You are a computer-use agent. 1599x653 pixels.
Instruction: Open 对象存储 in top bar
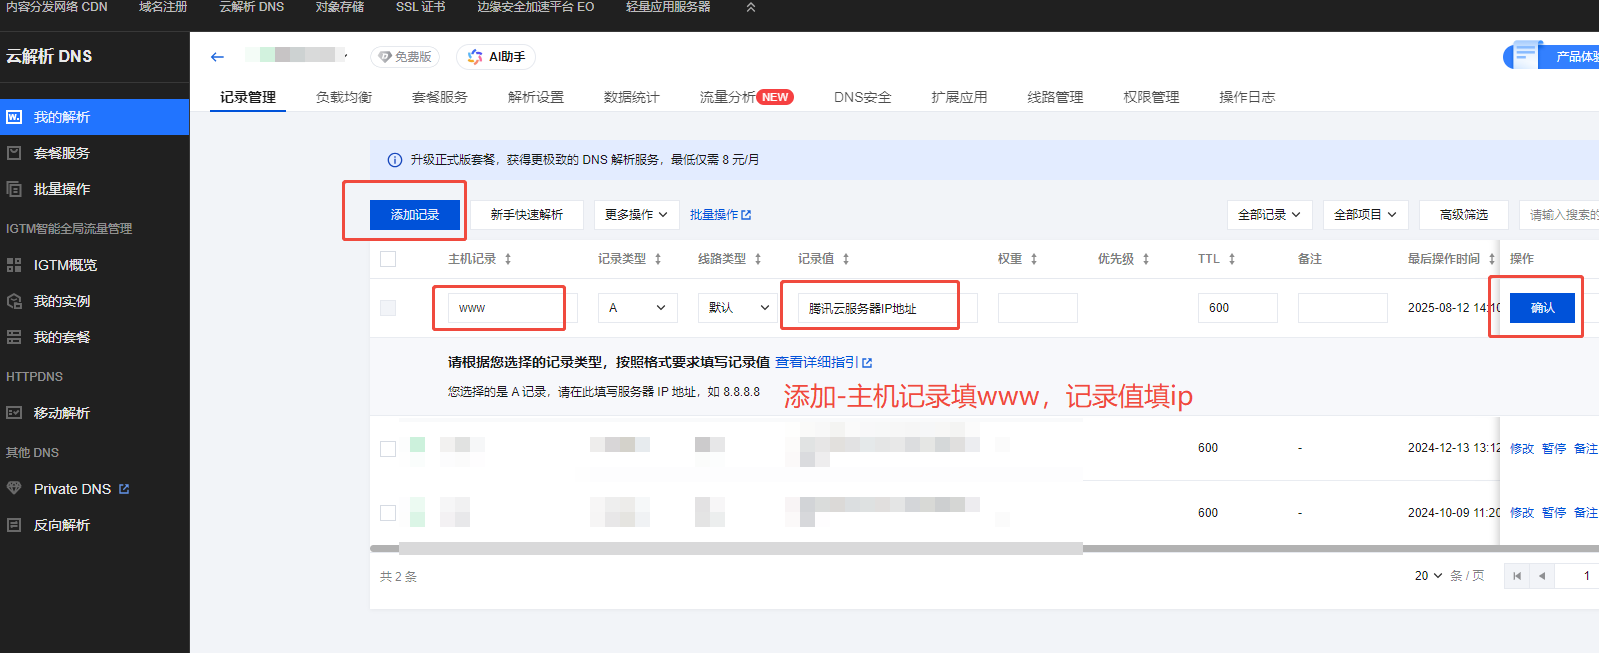pyautogui.click(x=340, y=7)
